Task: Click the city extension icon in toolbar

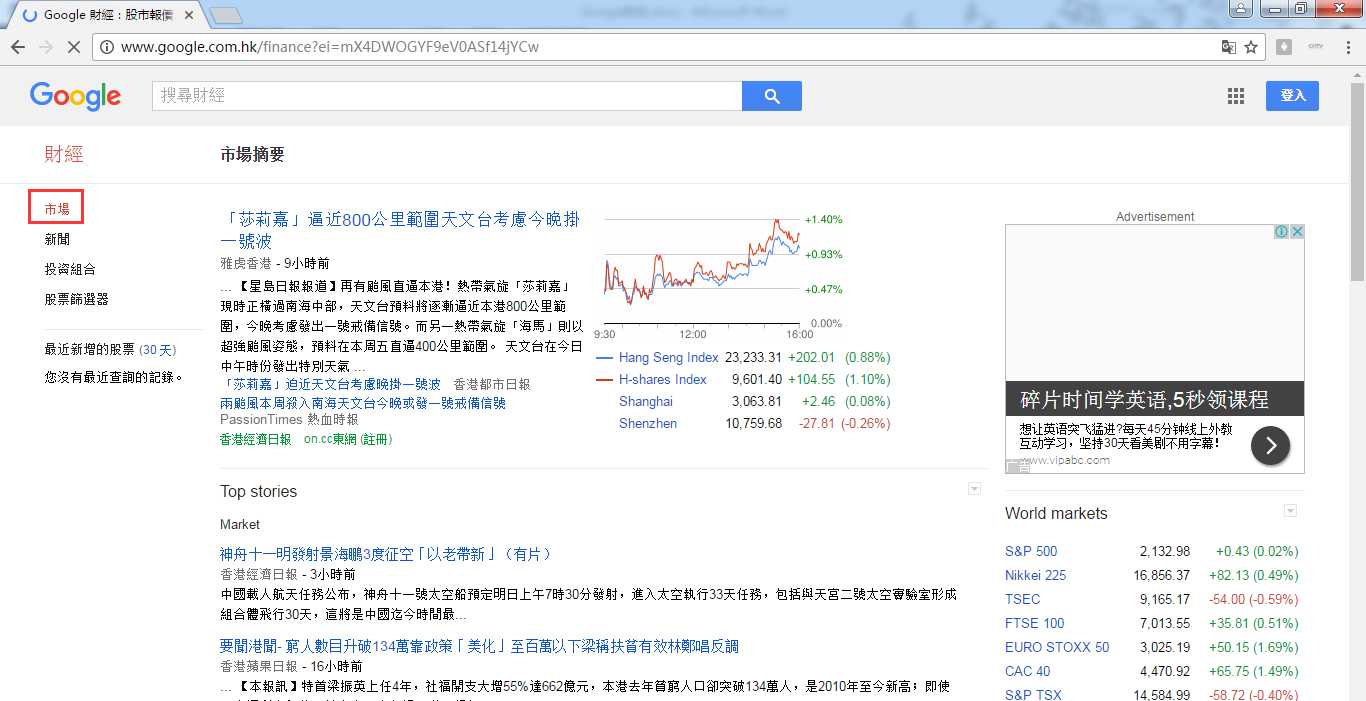Action: pos(1315,47)
